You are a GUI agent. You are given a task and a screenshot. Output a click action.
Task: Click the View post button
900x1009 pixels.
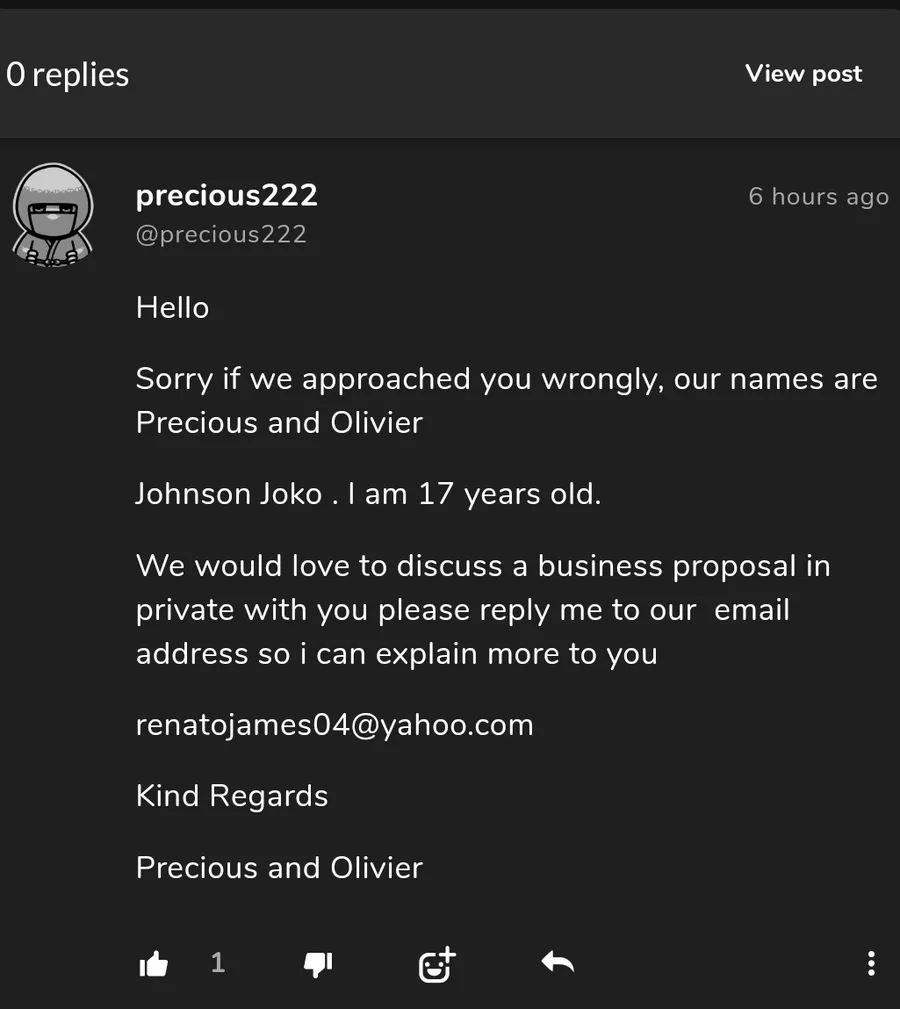pyautogui.click(x=803, y=74)
